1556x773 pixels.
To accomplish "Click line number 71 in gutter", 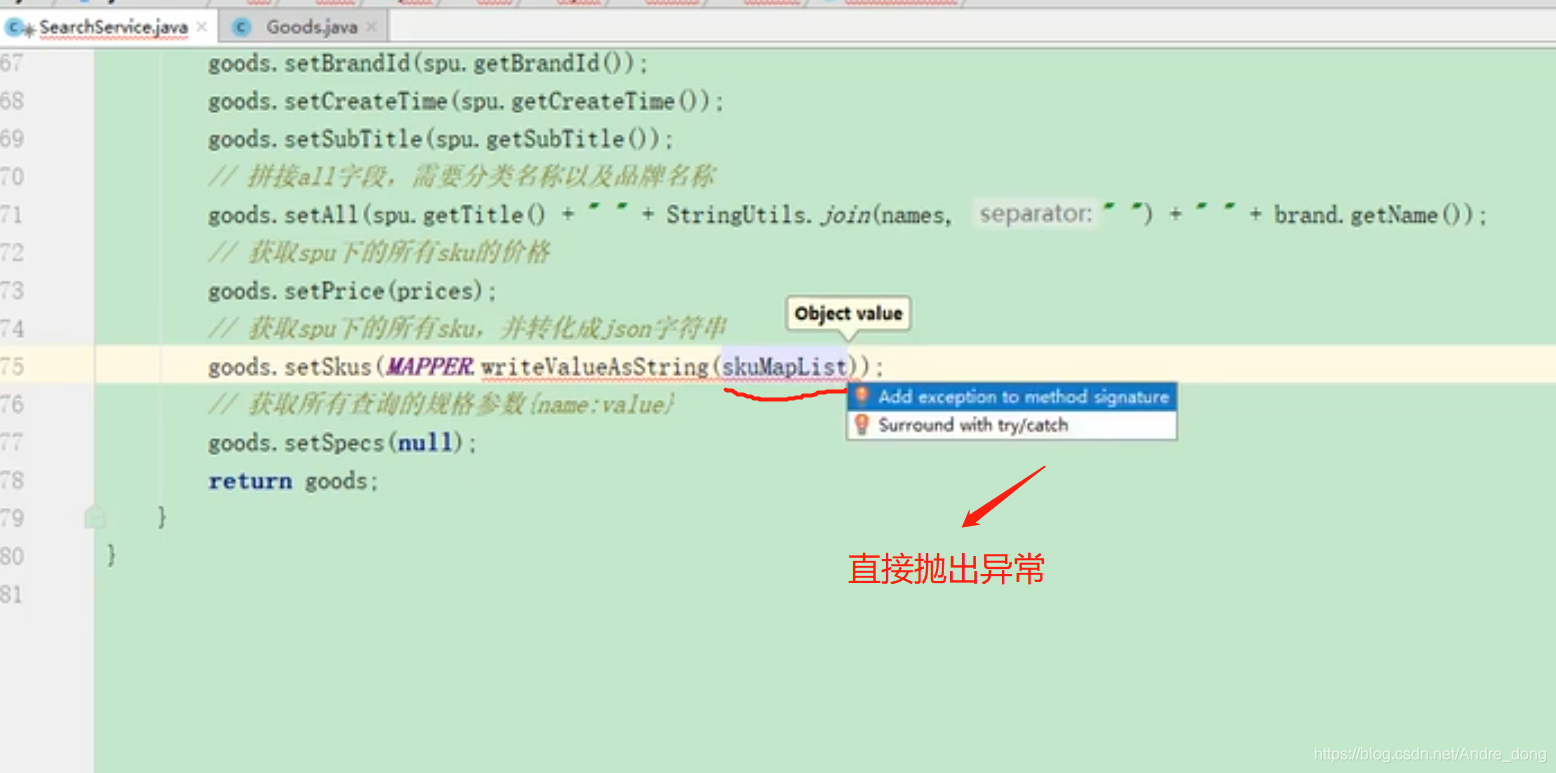I will click(x=12, y=216).
